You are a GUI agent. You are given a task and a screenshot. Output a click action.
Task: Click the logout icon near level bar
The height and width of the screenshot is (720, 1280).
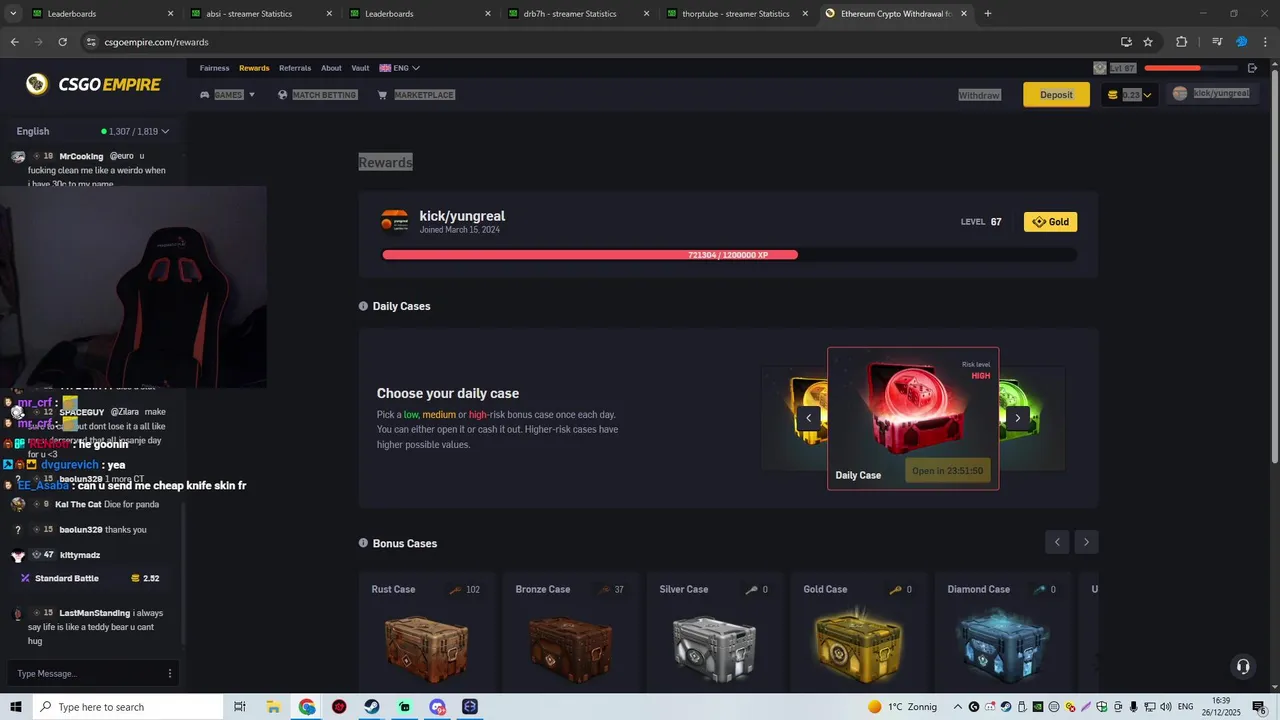1253,68
